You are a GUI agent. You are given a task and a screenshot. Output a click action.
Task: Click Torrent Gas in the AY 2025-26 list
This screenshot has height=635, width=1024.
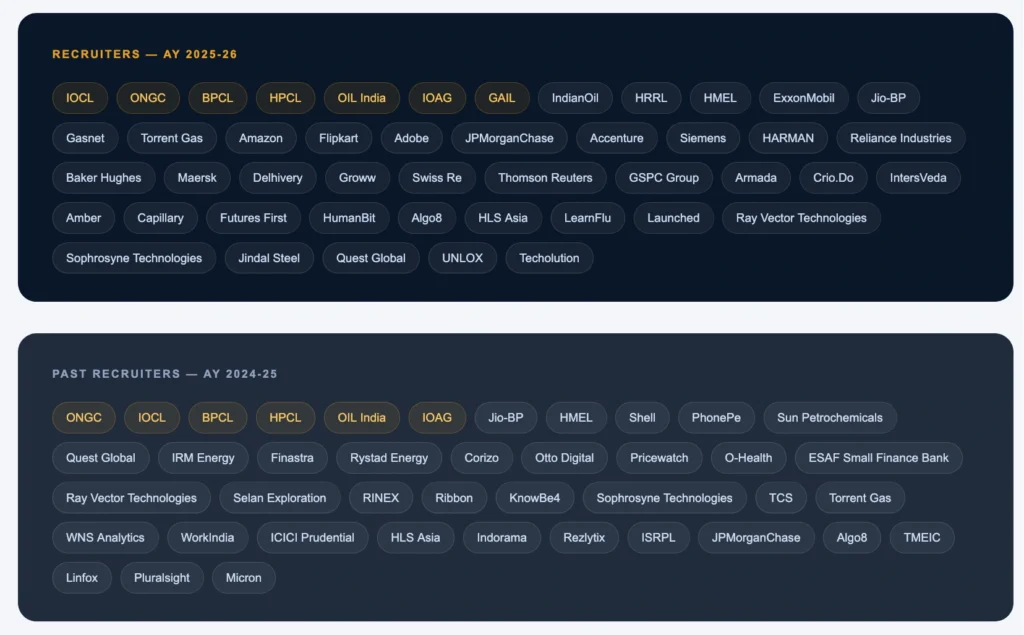point(172,138)
